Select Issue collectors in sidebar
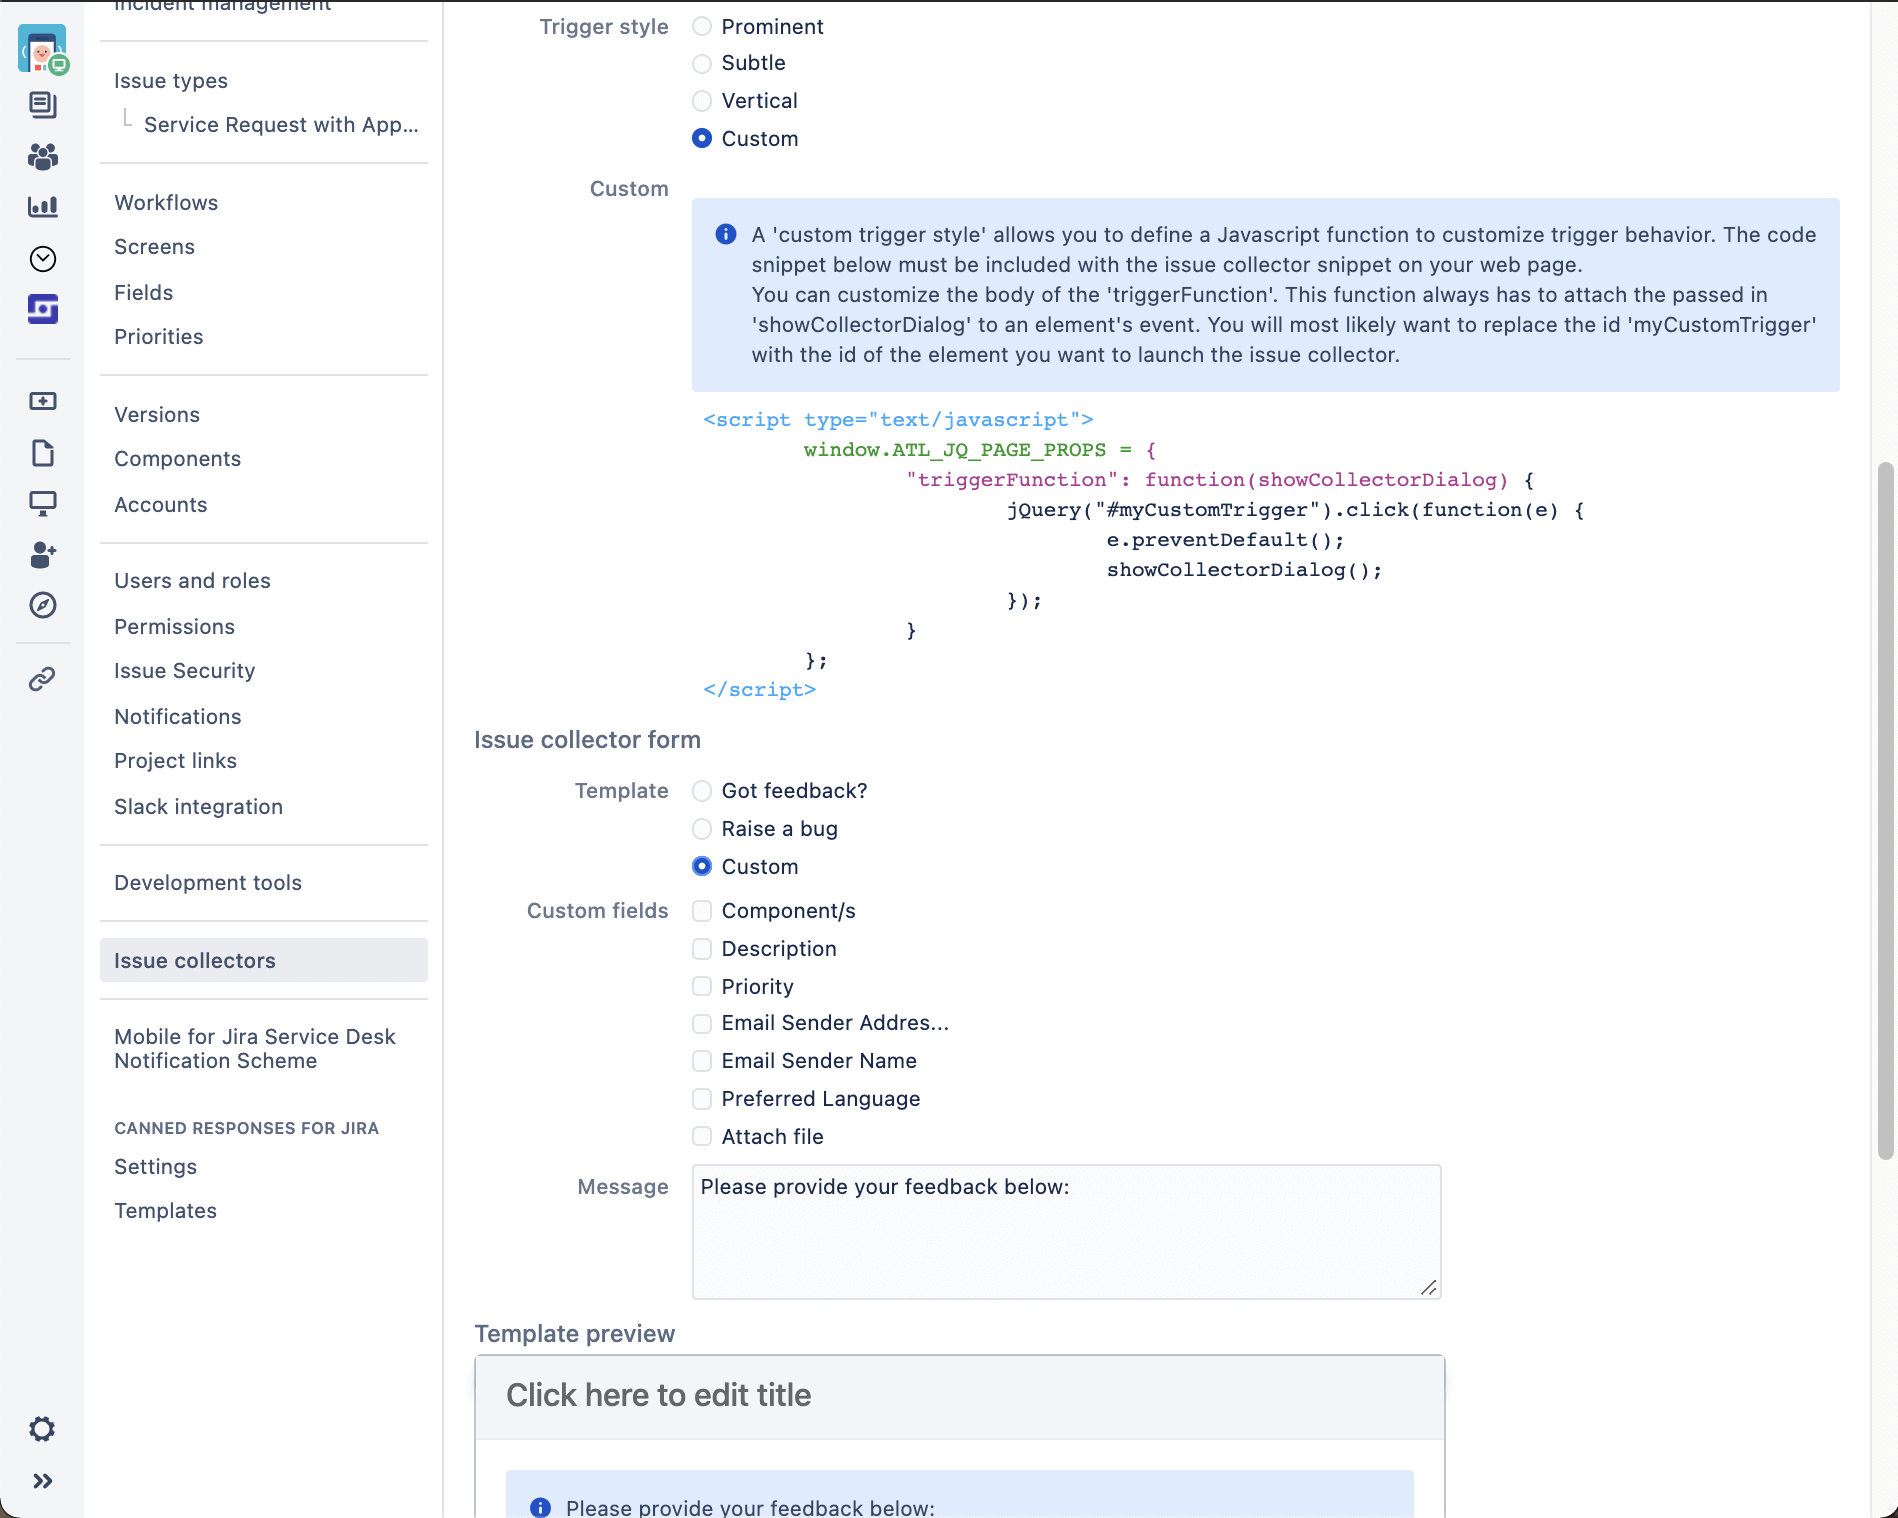This screenshot has height=1518, width=1898. pyautogui.click(x=264, y=961)
